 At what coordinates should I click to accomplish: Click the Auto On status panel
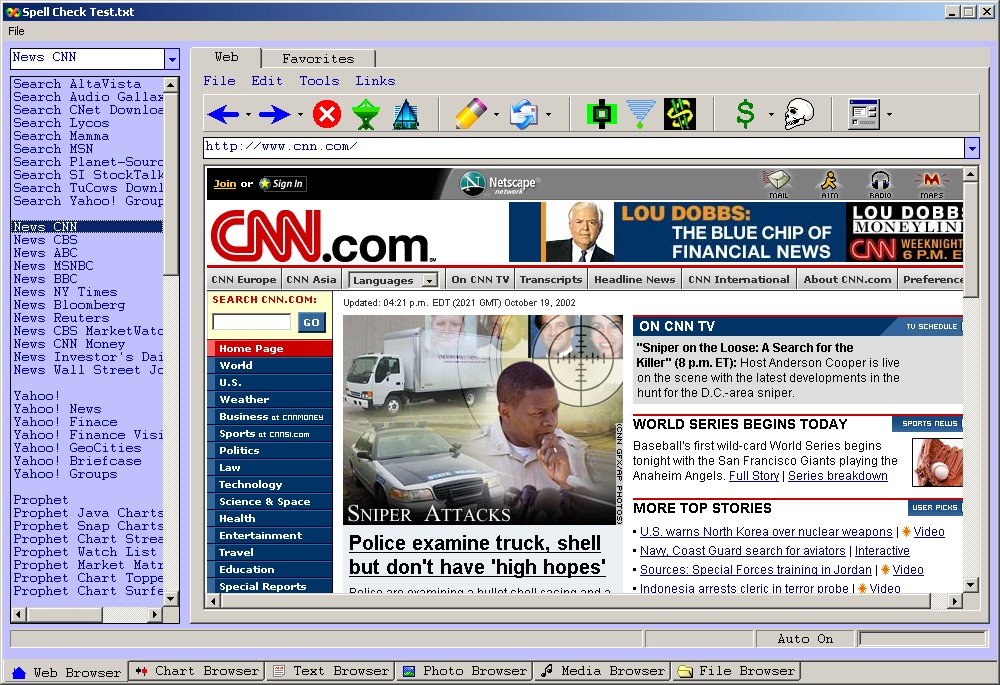coord(805,638)
